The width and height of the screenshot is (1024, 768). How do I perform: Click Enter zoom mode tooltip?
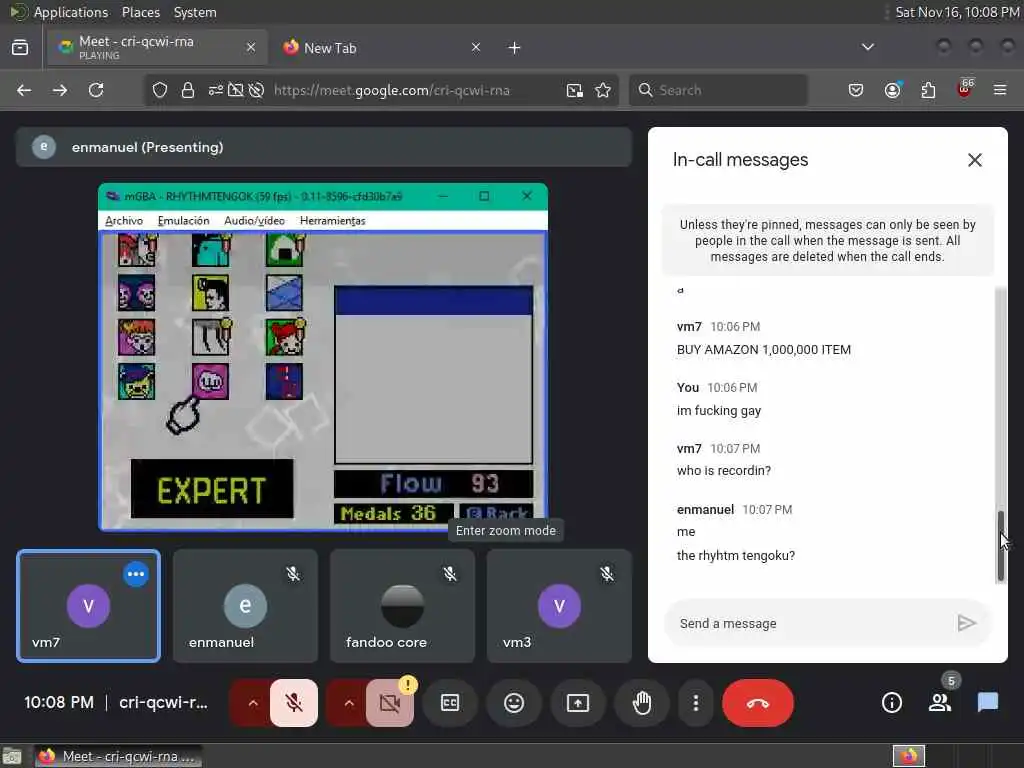coord(505,530)
